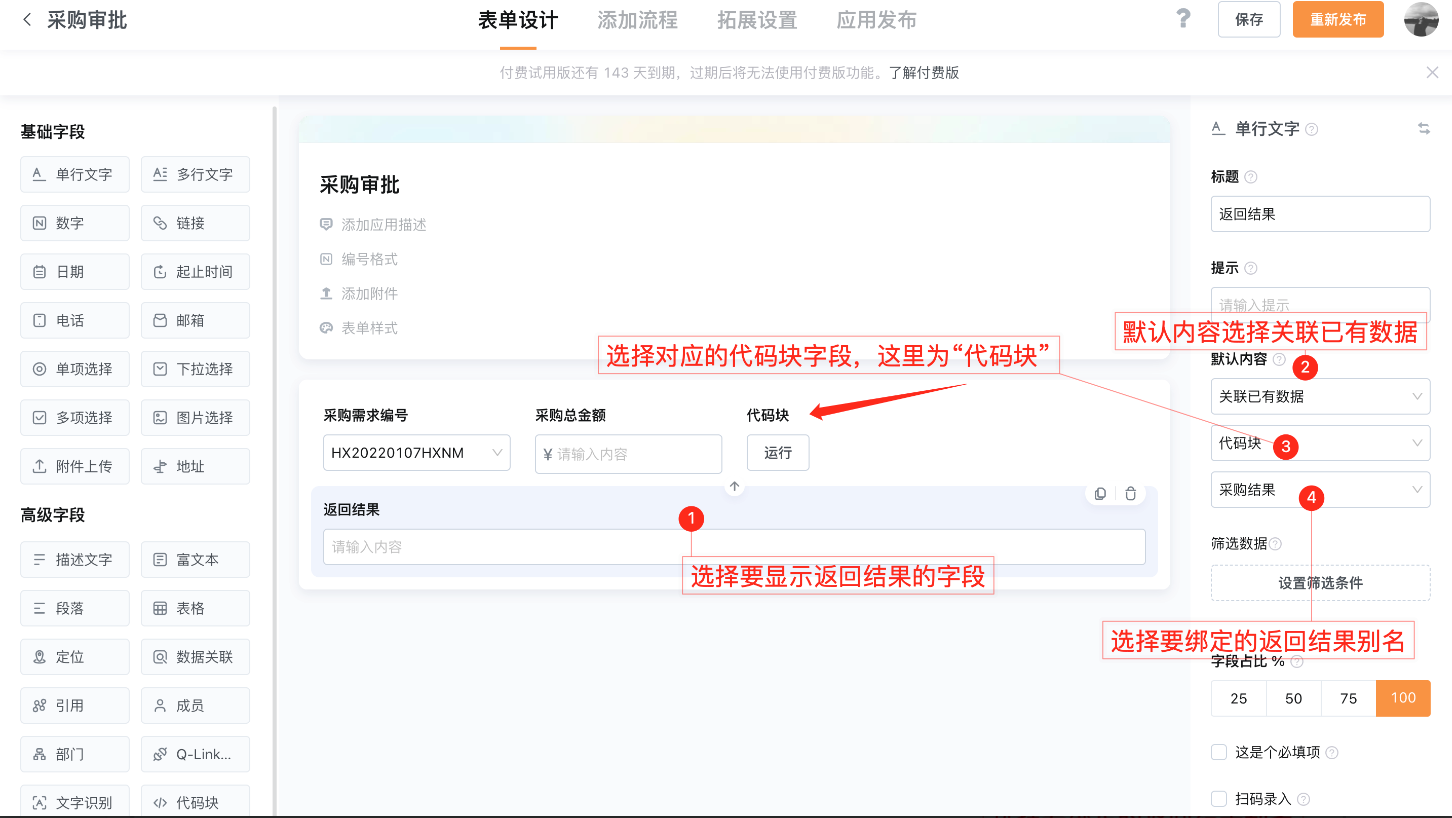Add 数字 field from the palette
Image resolution: width=1452 pixels, height=818 pixels.
[75, 223]
